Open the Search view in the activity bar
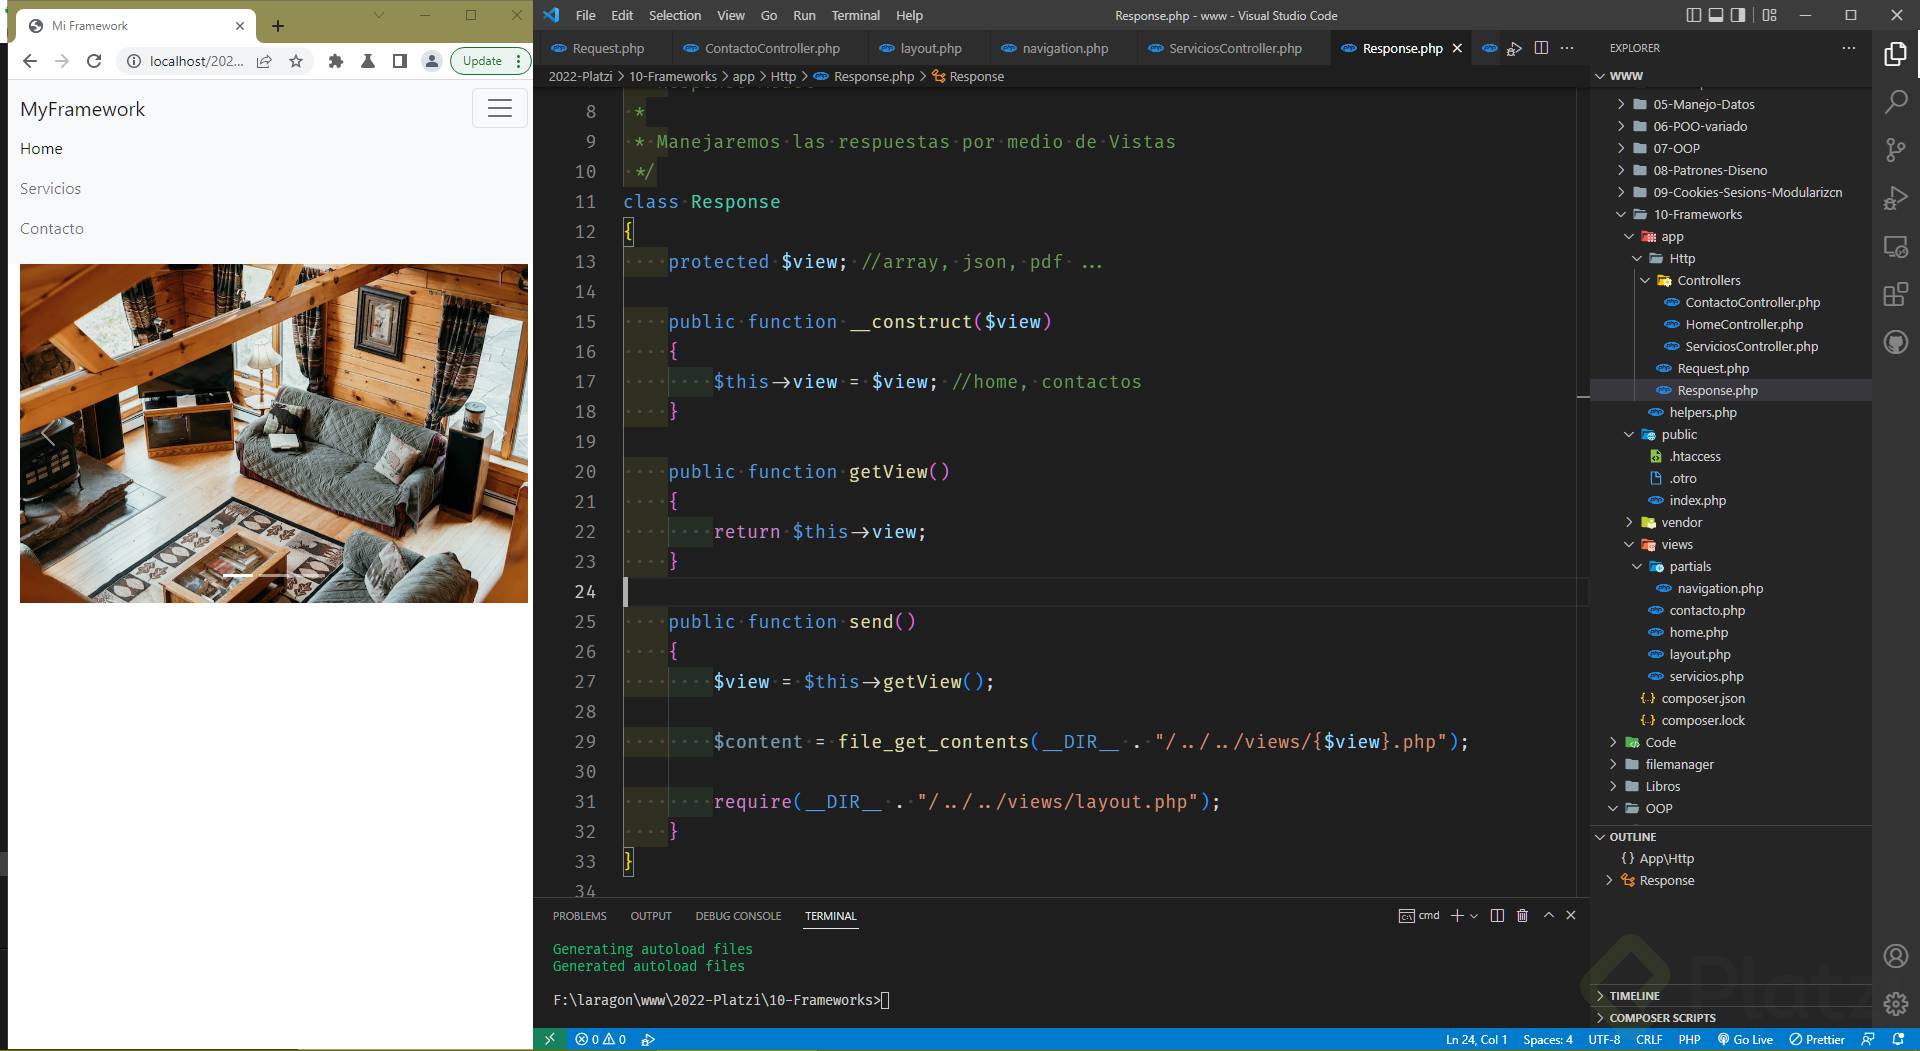 [x=1895, y=102]
